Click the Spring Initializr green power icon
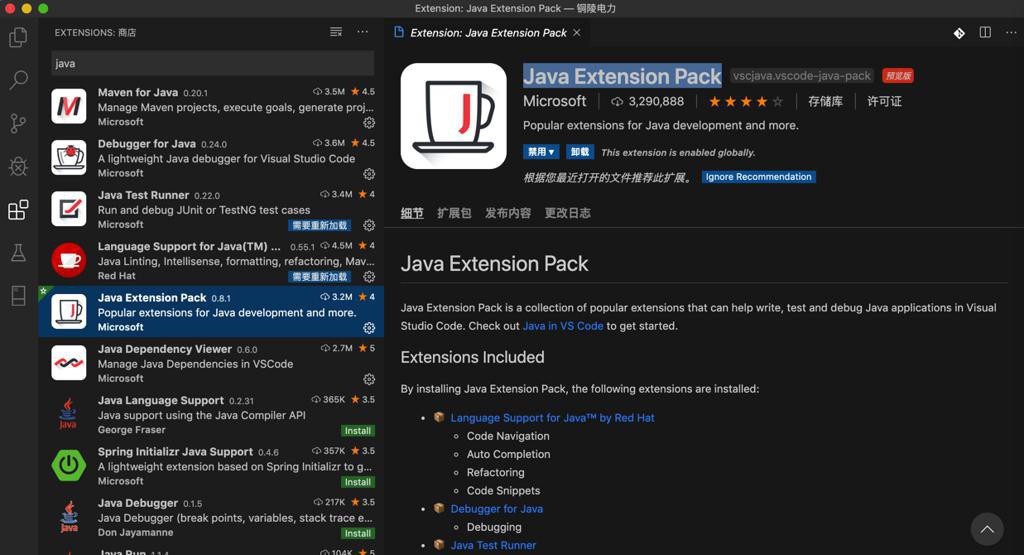 69,465
